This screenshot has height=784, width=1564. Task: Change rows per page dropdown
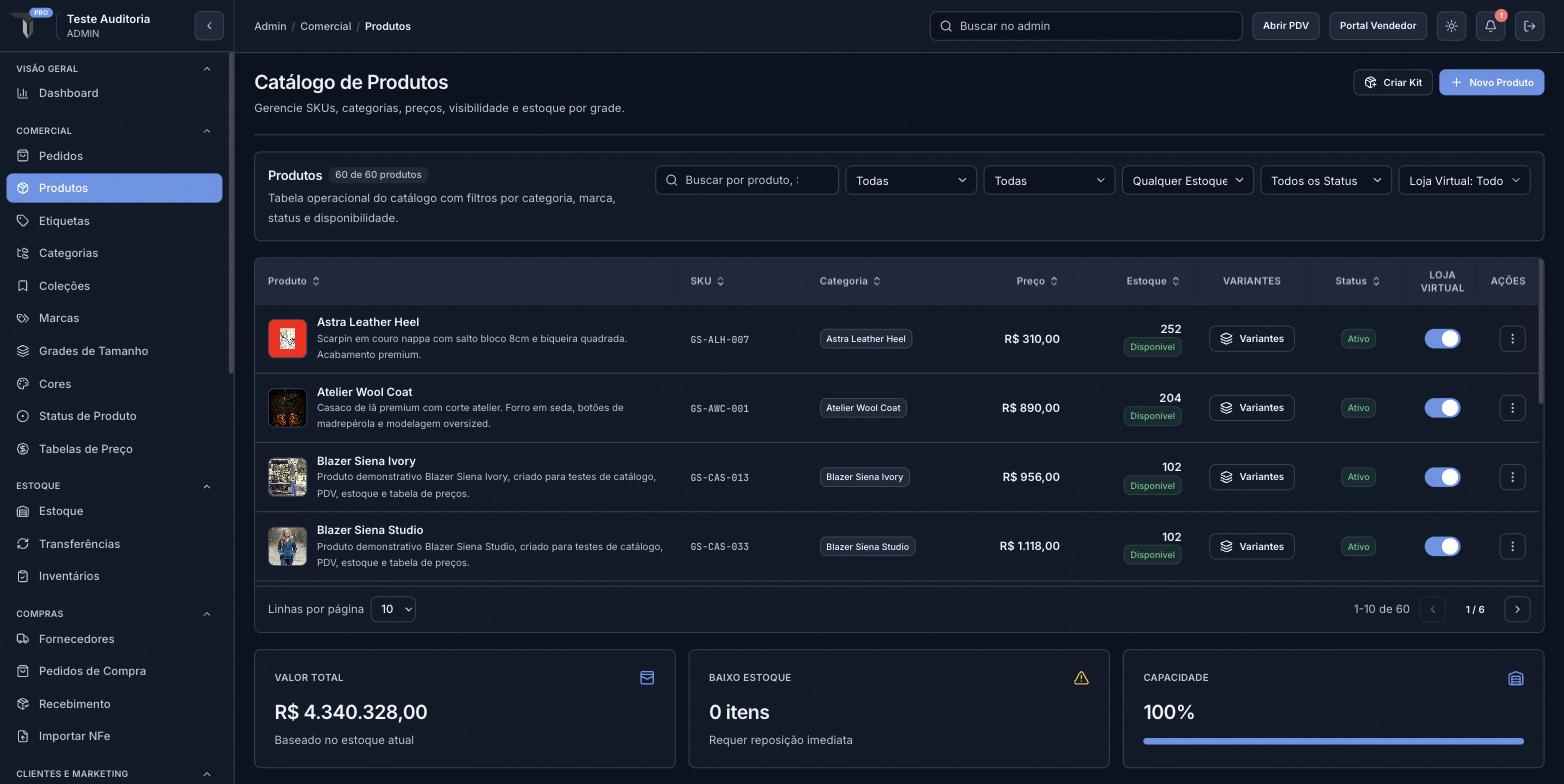click(393, 609)
